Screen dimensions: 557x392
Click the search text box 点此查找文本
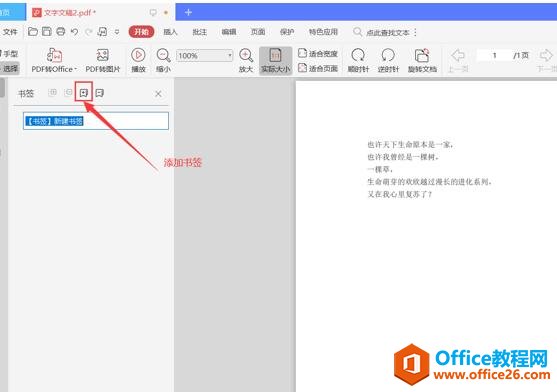point(388,33)
